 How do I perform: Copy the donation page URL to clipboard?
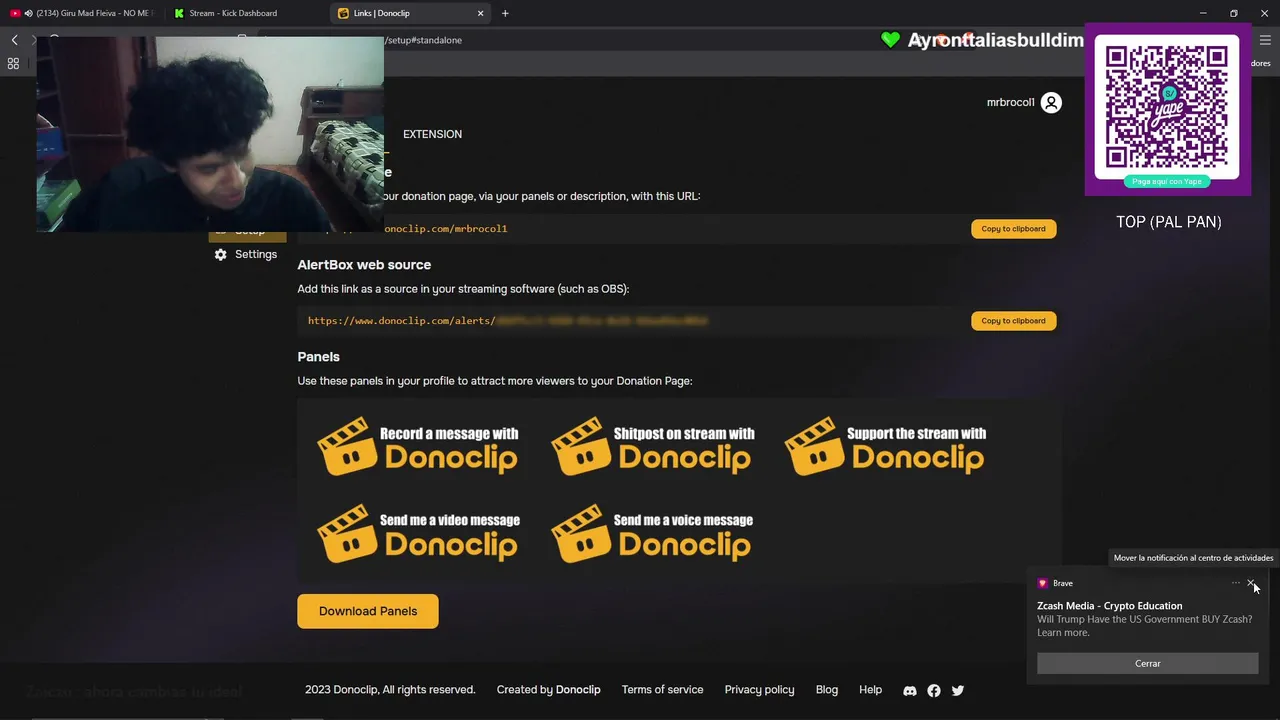1013,229
